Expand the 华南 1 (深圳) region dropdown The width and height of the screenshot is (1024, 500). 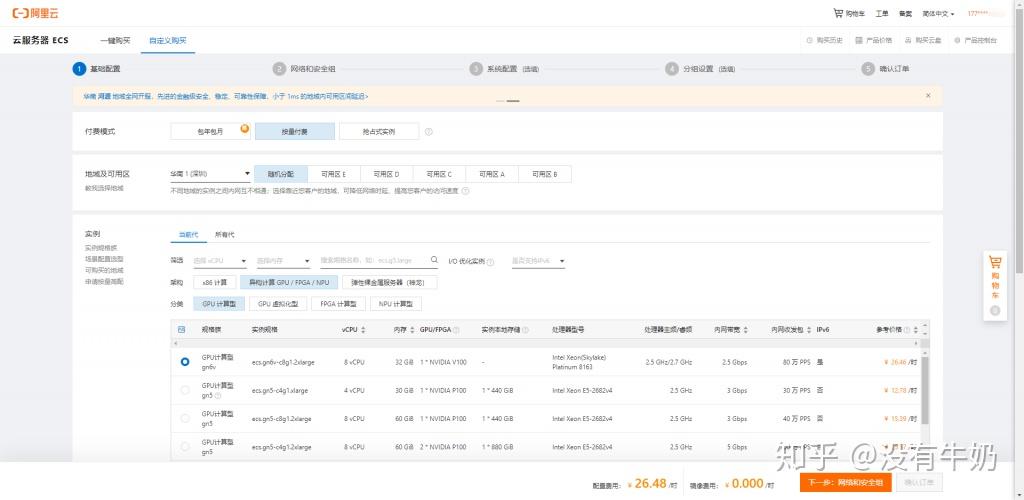210,174
